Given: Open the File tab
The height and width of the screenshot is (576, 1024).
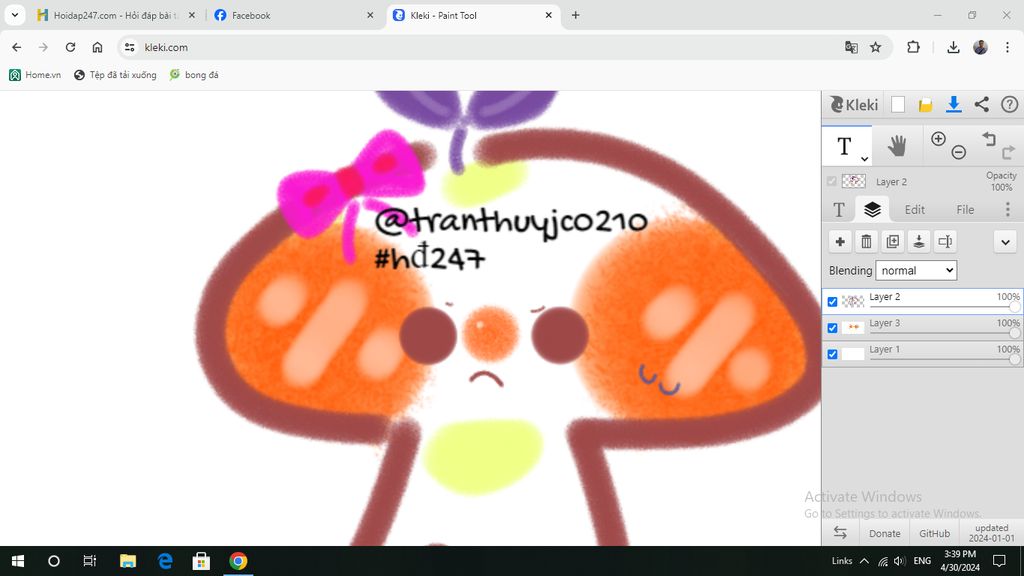Looking at the screenshot, I should pyautogui.click(x=965, y=210).
